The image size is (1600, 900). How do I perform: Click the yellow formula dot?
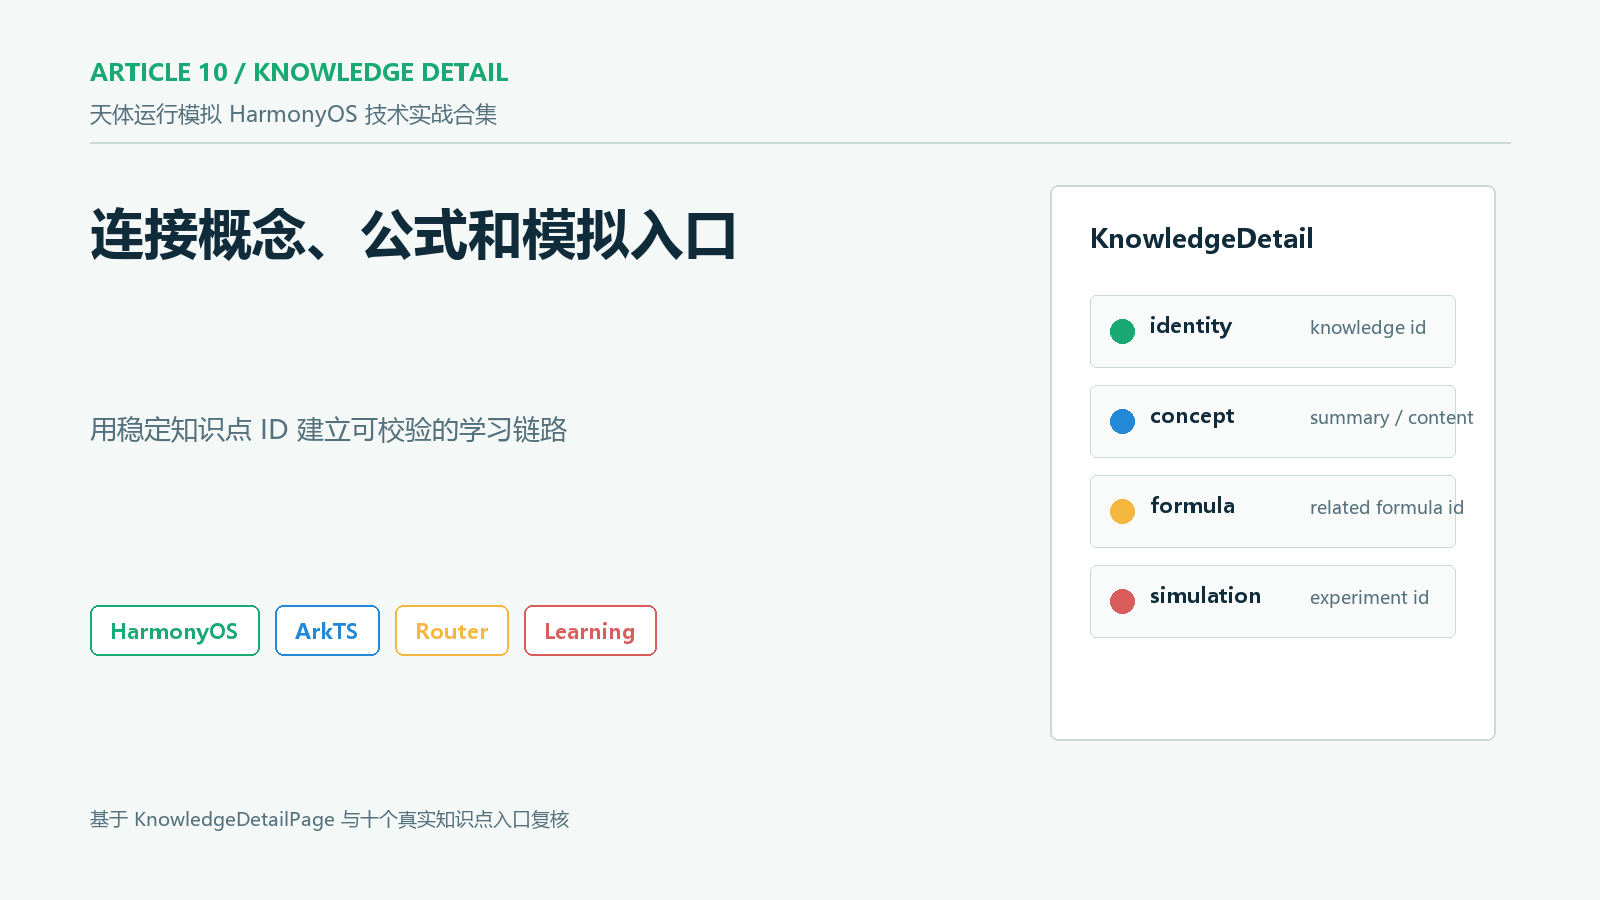[1122, 511]
